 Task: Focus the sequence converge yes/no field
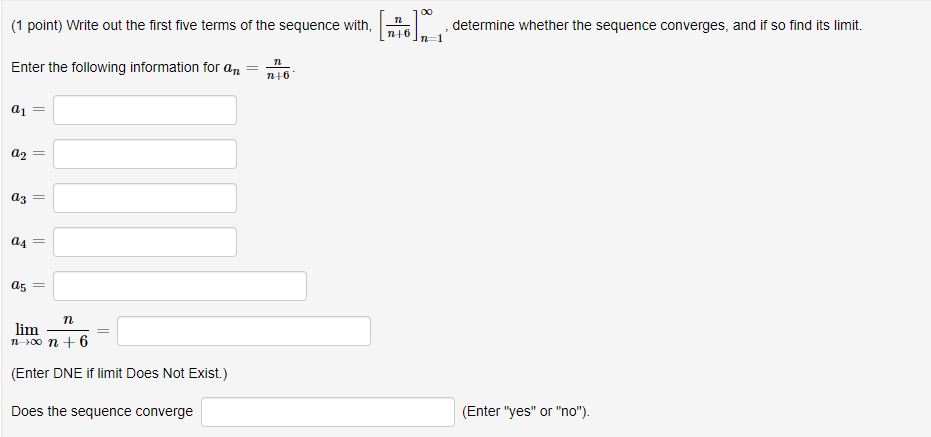[328, 412]
